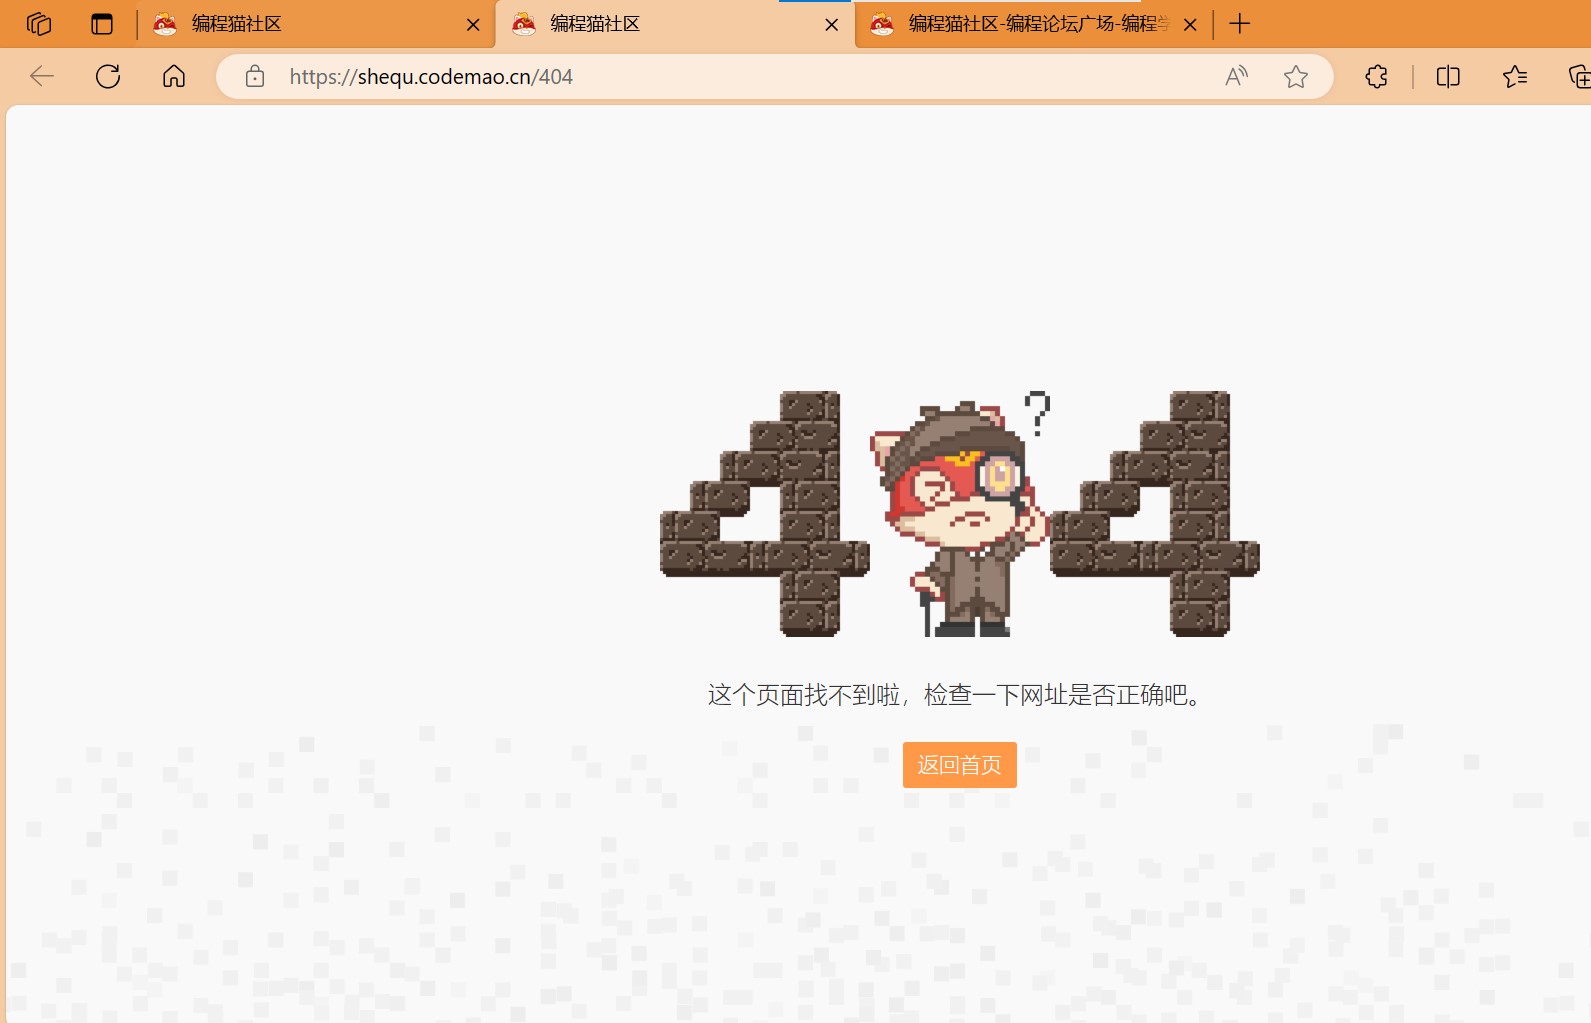Switch to the first 编程猫社区 tab
Screen dimensions: 1591x1023
coord(315,24)
